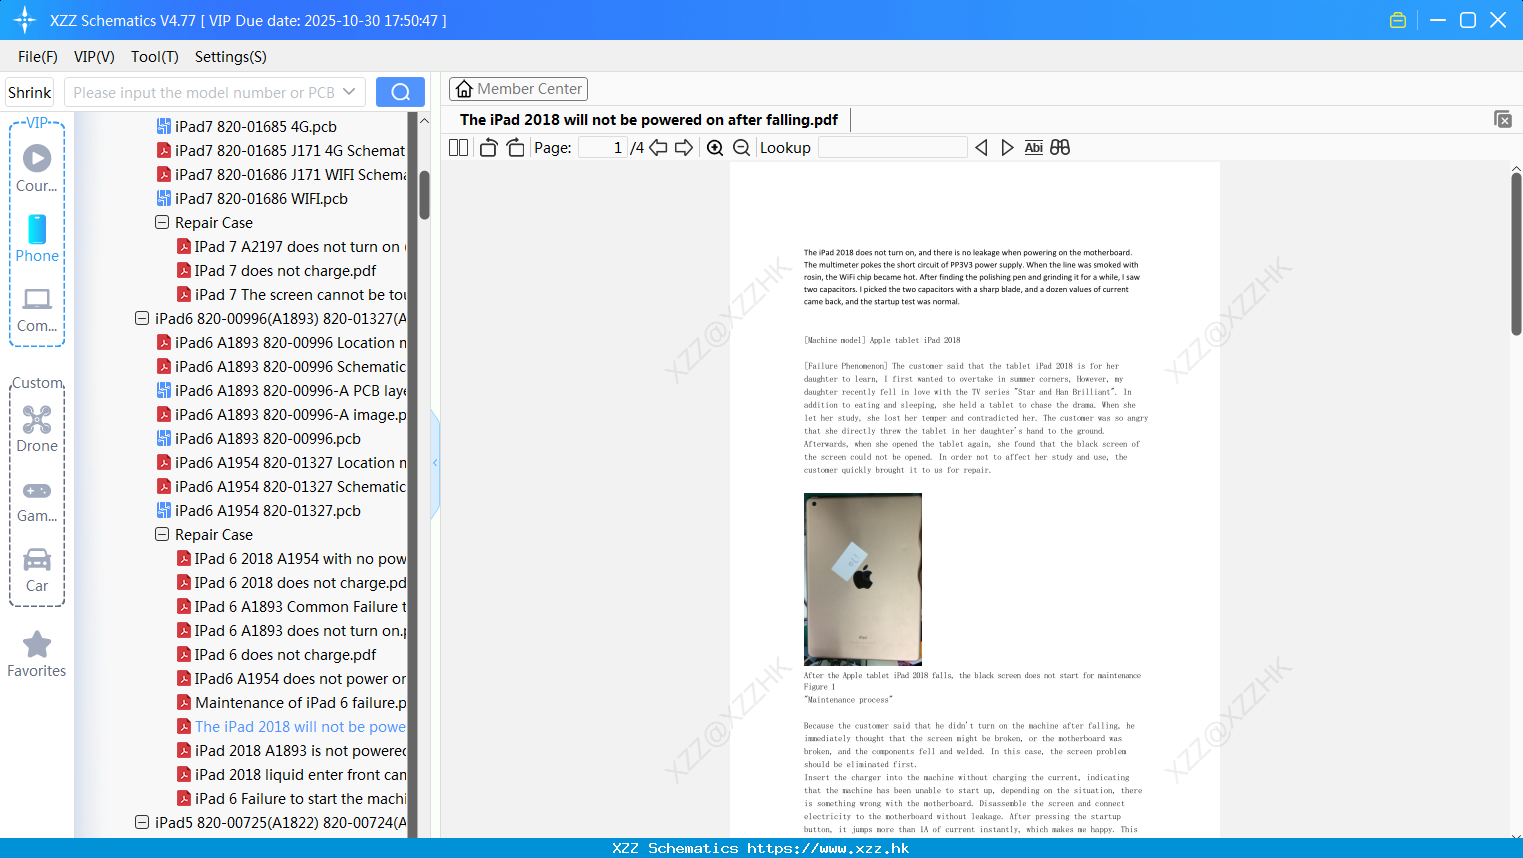
Task: Open iPad7 820-01685 4G.pcb
Action: pyautogui.click(x=256, y=126)
